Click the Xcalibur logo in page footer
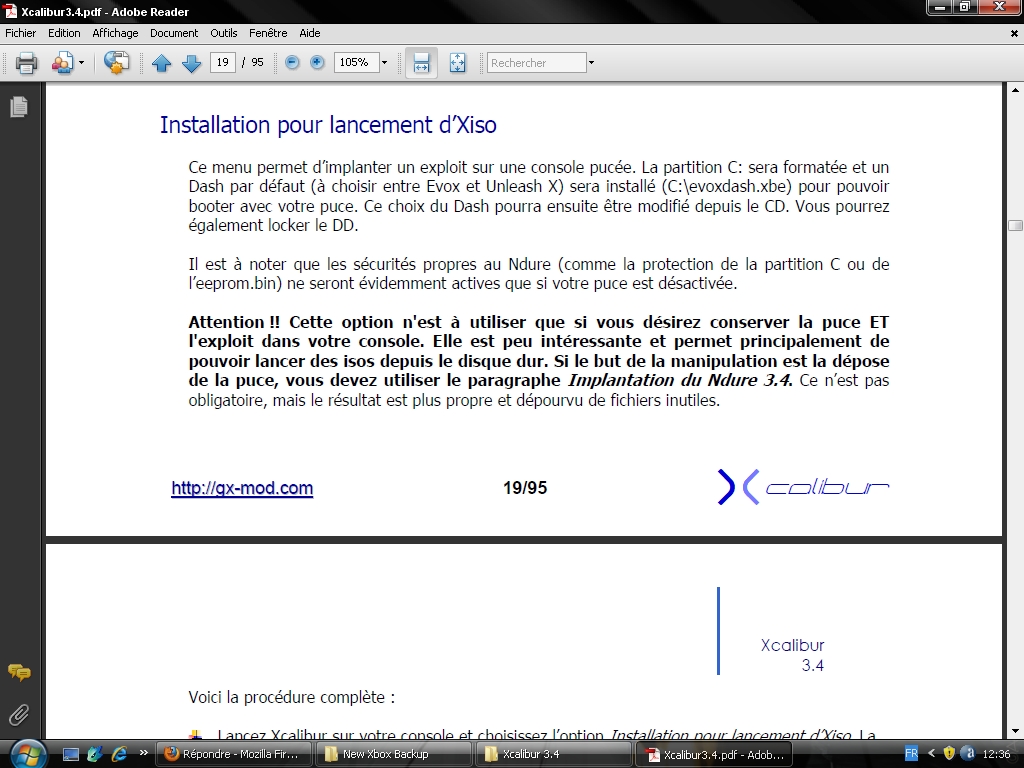1024x768 pixels. coord(803,487)
